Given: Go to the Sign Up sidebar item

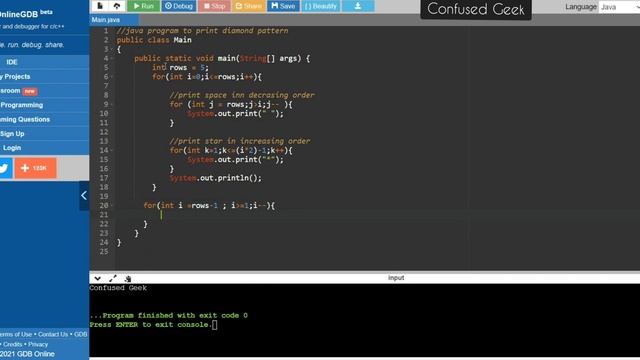Looking at the screenshot, I should tap(44, 133).
